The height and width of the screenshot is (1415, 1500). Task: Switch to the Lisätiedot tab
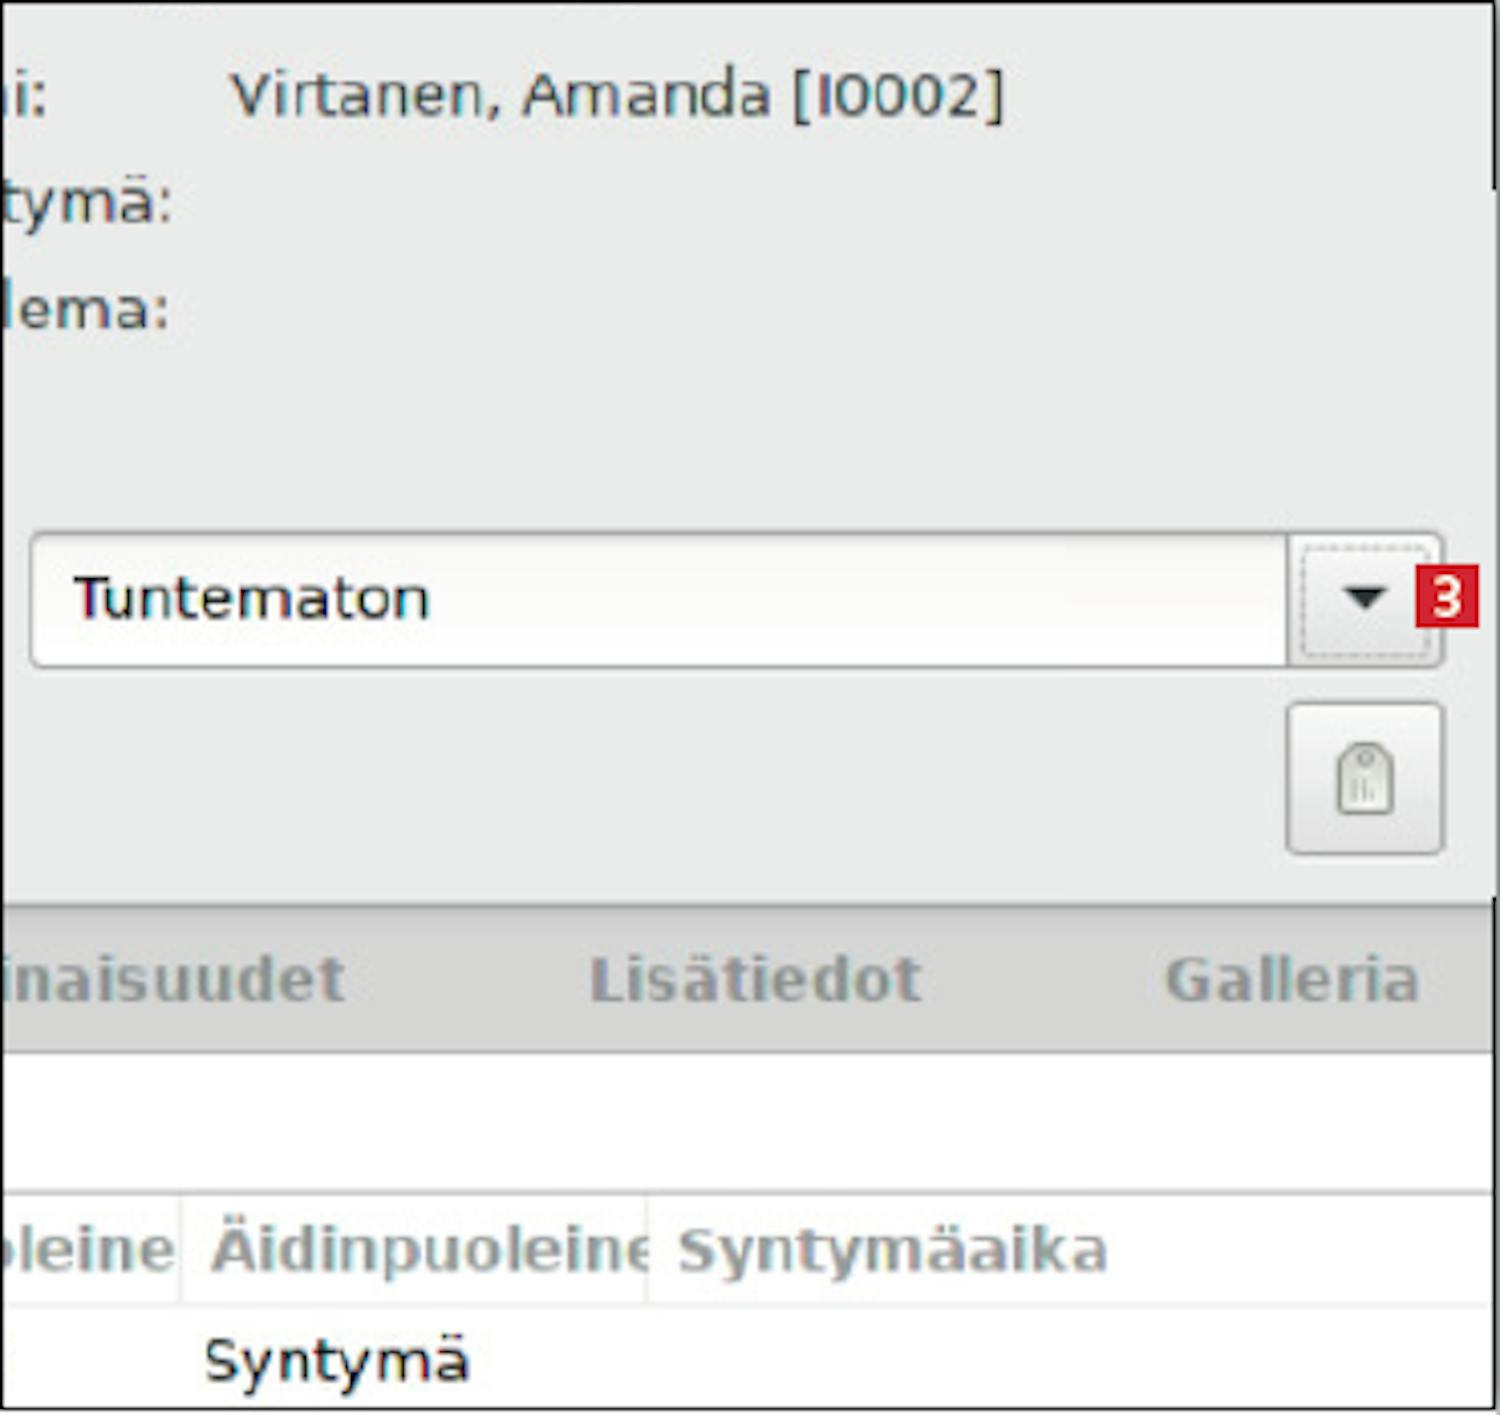tap(755, 979)
